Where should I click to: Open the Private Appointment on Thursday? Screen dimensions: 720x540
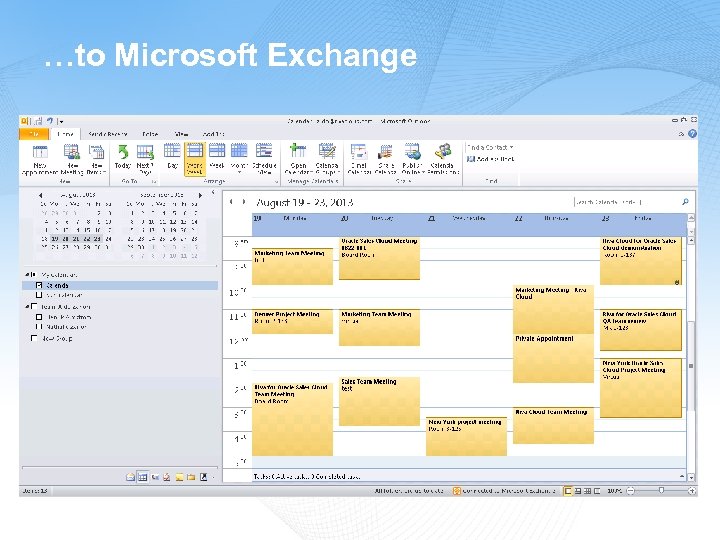pos(553,358)
